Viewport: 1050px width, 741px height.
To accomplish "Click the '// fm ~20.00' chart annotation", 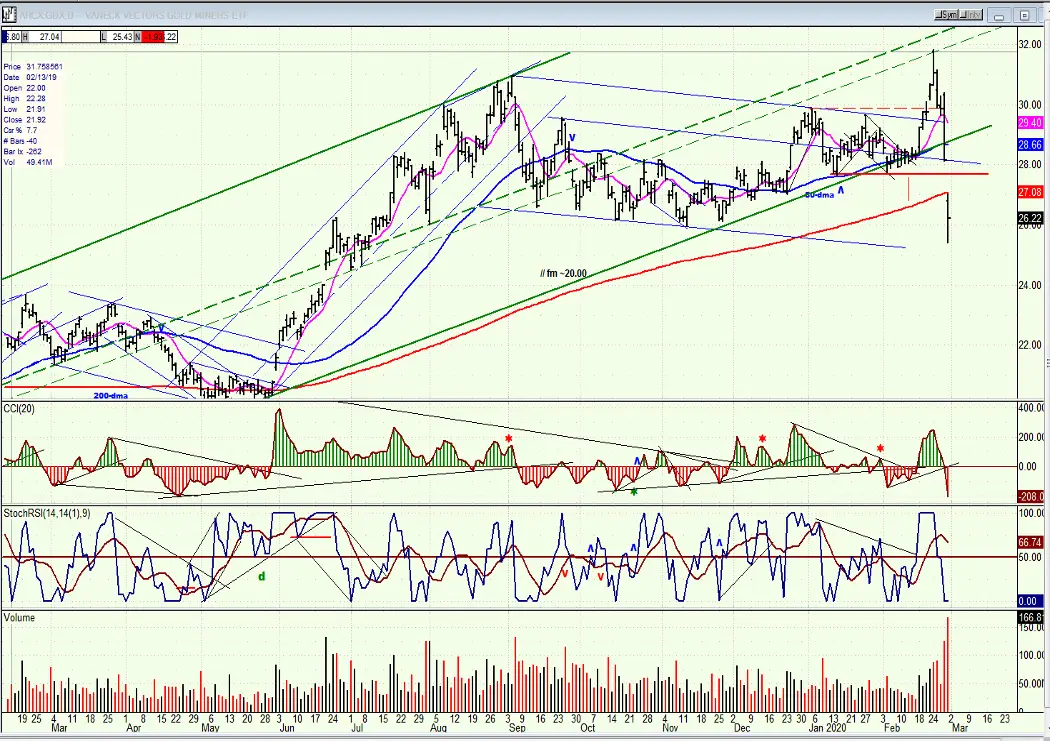I will (x=563, y=273).
